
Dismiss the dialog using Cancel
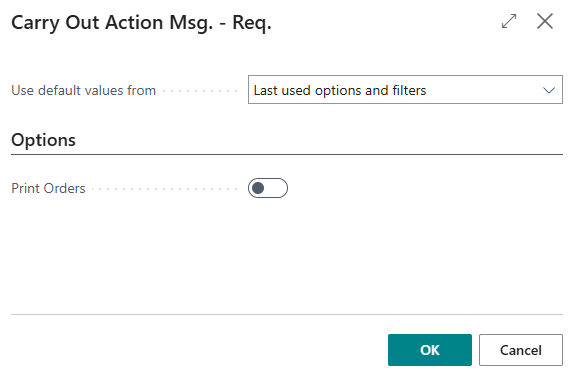coord(521,350)
